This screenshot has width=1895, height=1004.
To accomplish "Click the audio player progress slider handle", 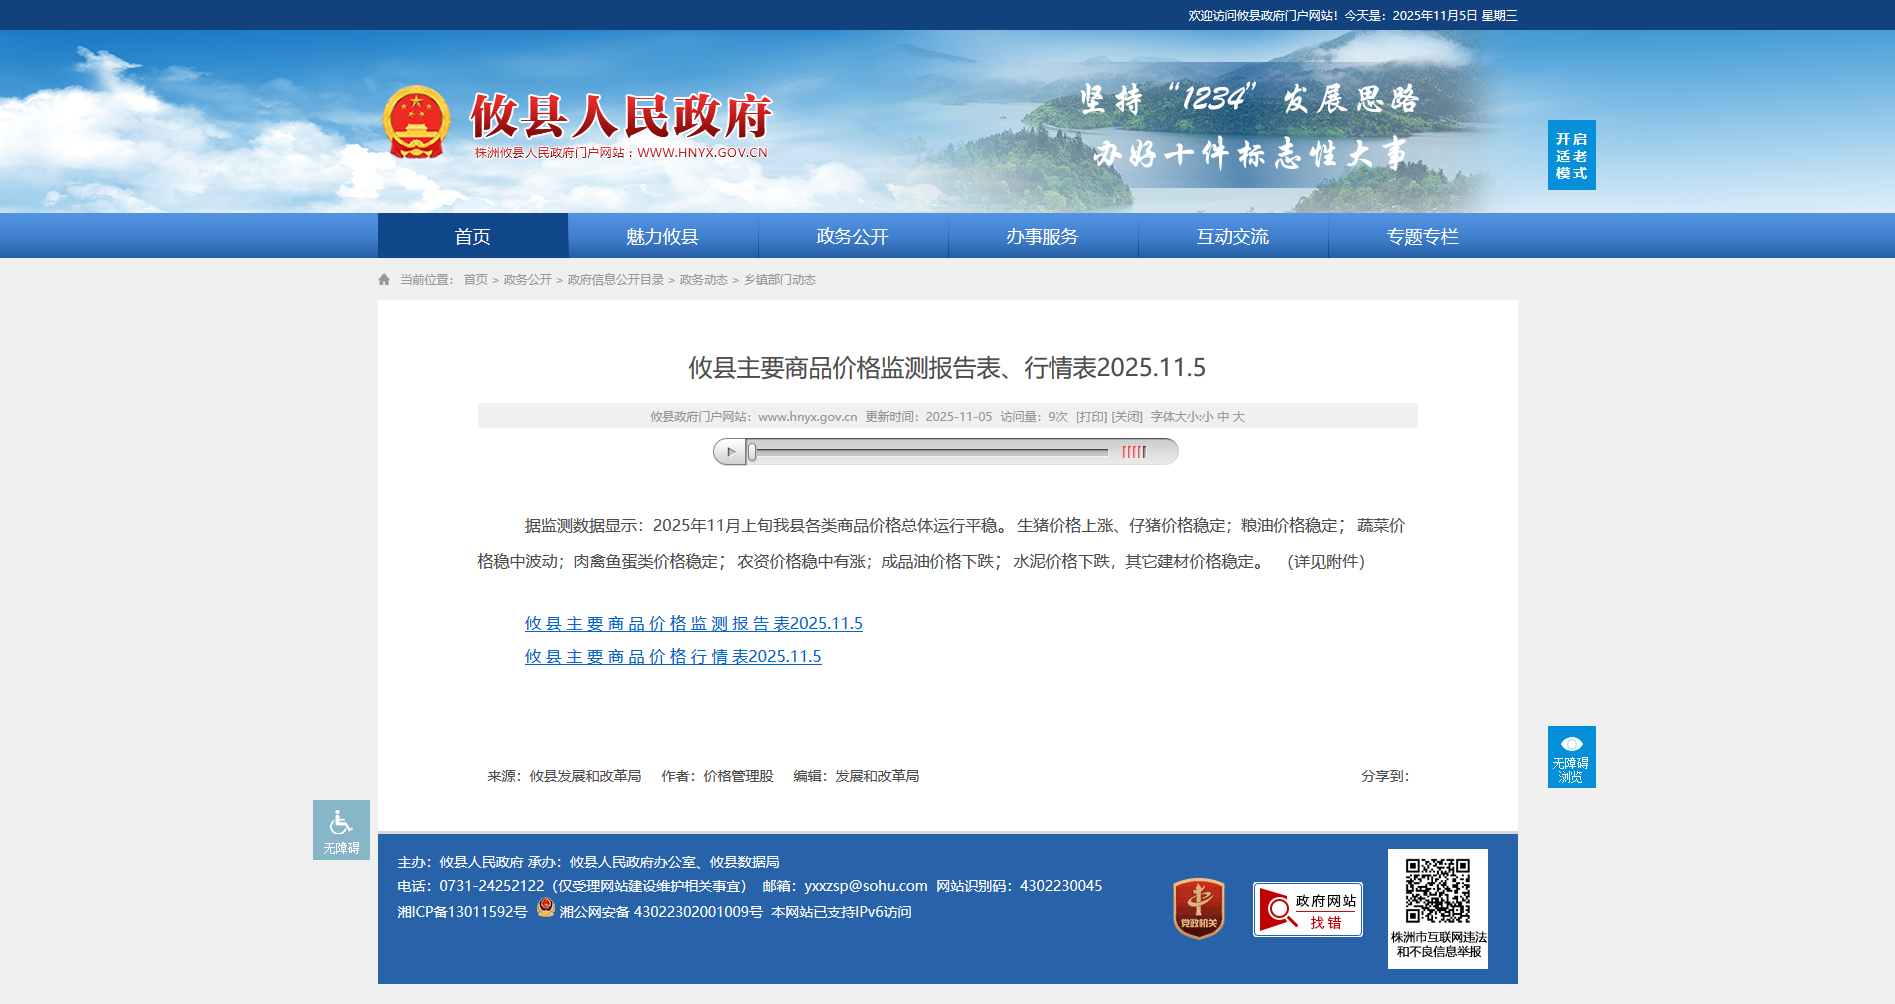I will pos(752,452).
